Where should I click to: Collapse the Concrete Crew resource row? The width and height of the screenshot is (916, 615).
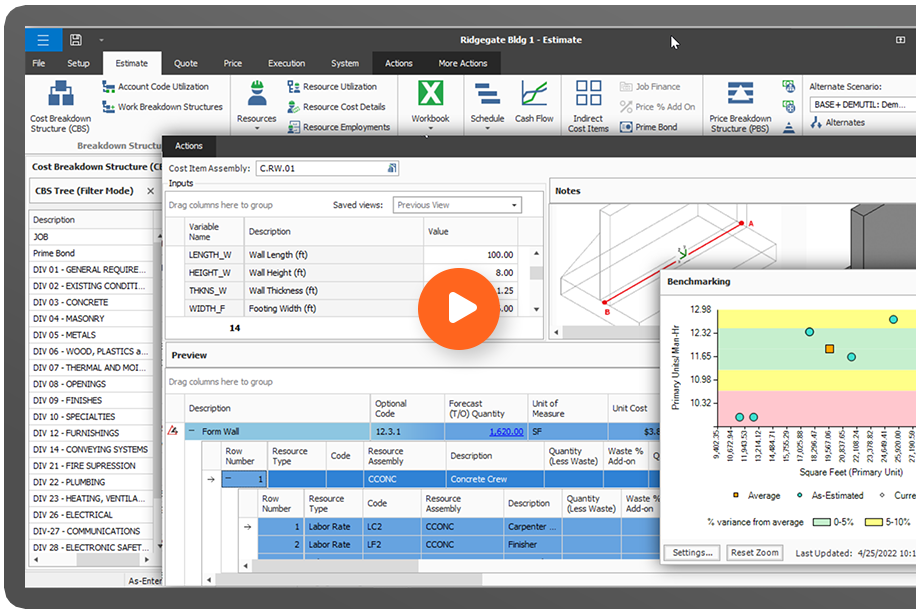227,479
